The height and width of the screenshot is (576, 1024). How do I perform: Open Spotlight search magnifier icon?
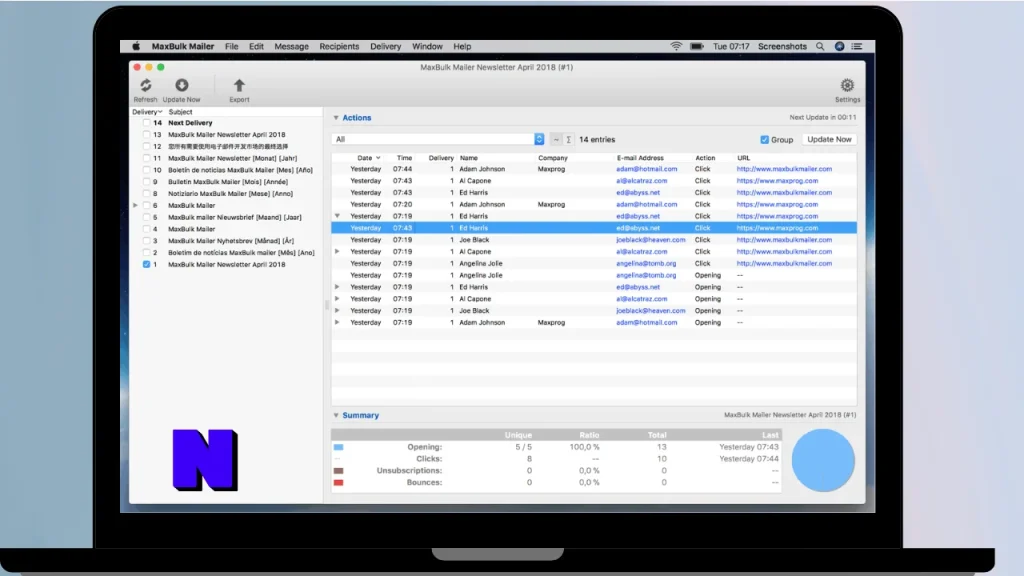click(820, 46)
